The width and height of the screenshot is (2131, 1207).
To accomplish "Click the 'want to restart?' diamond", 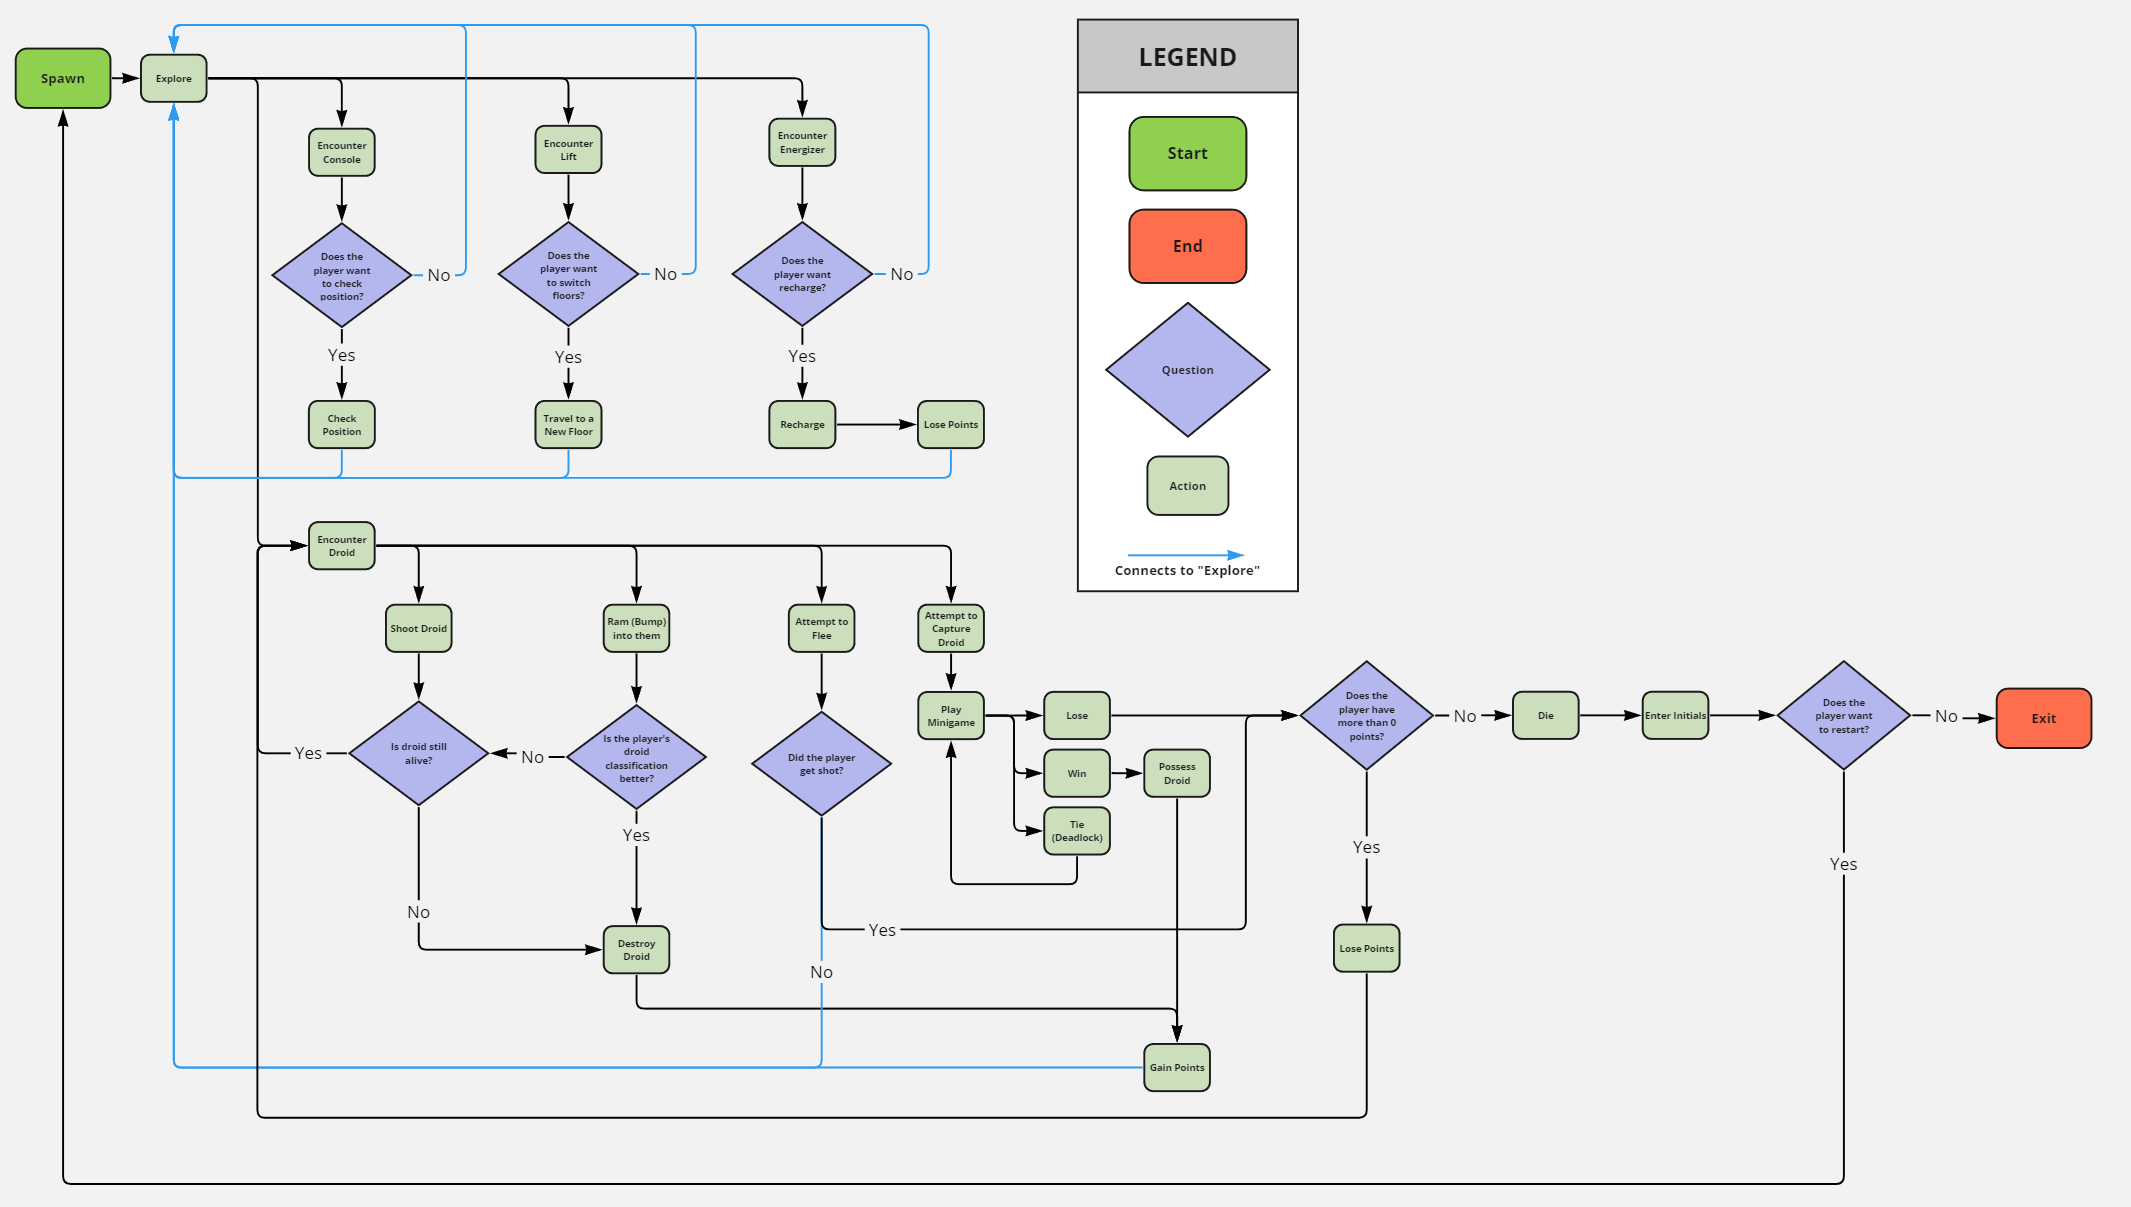I will click(x=1844, y=716).
